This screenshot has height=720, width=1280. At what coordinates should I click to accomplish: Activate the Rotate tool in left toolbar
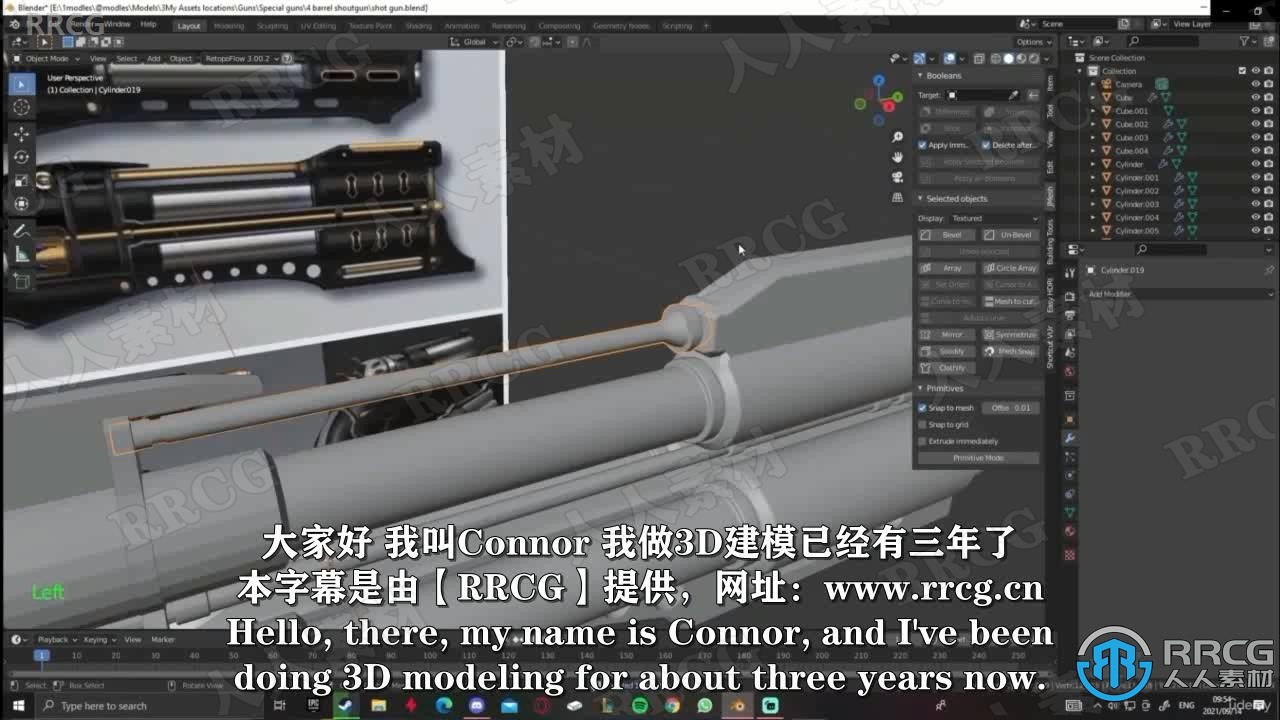(x=21, y=158)
